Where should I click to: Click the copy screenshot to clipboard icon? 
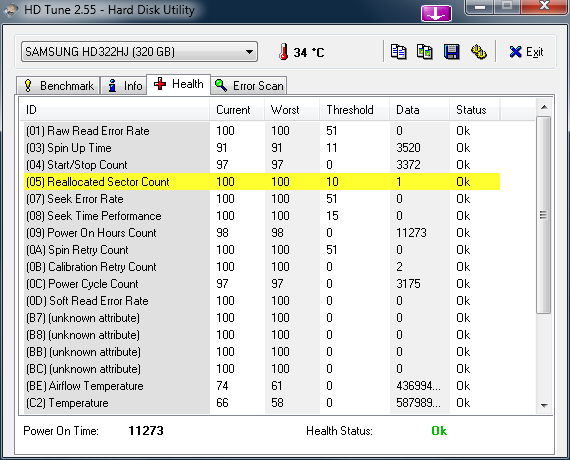click(x=425, y=52)
